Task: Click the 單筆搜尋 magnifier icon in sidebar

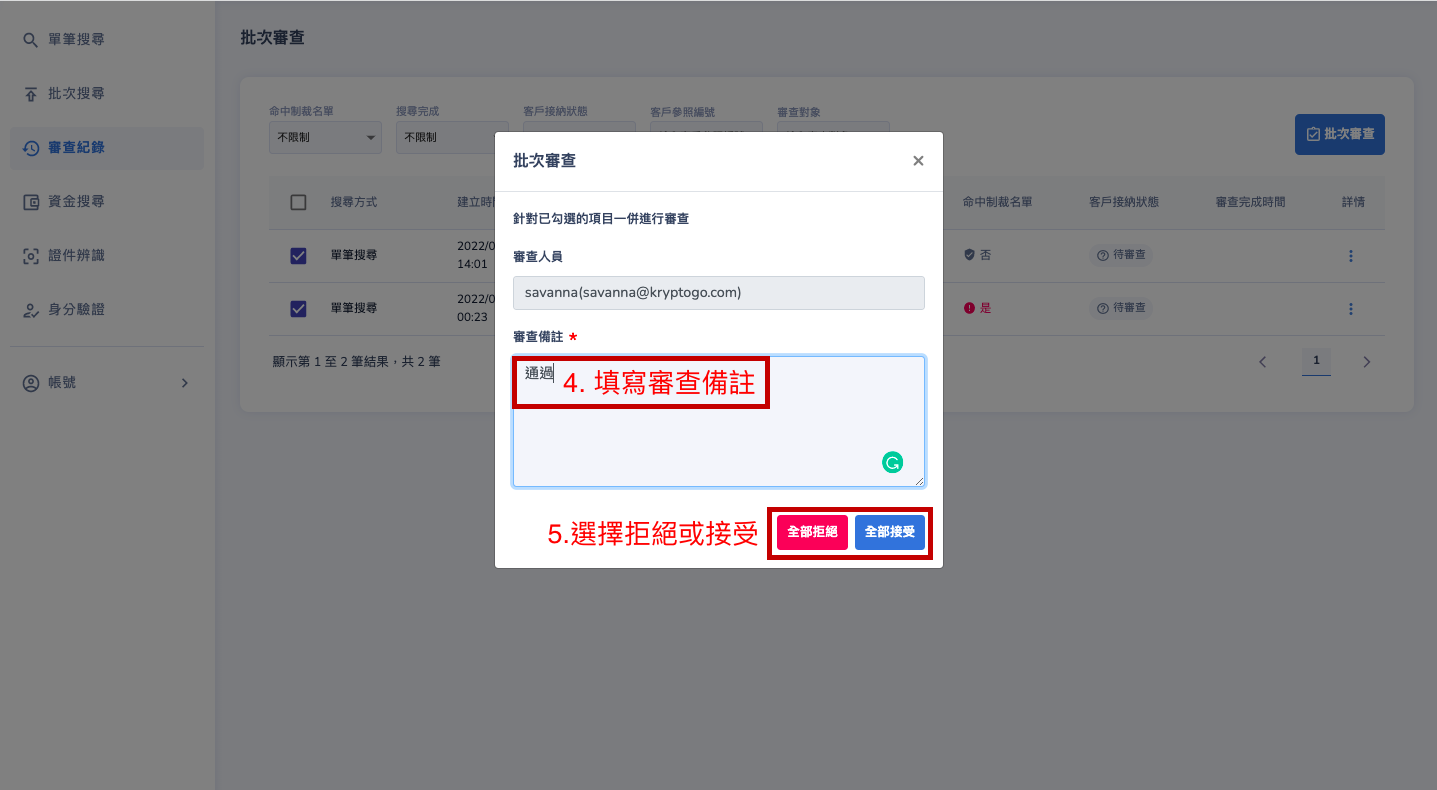Action: tap(31, 40)
